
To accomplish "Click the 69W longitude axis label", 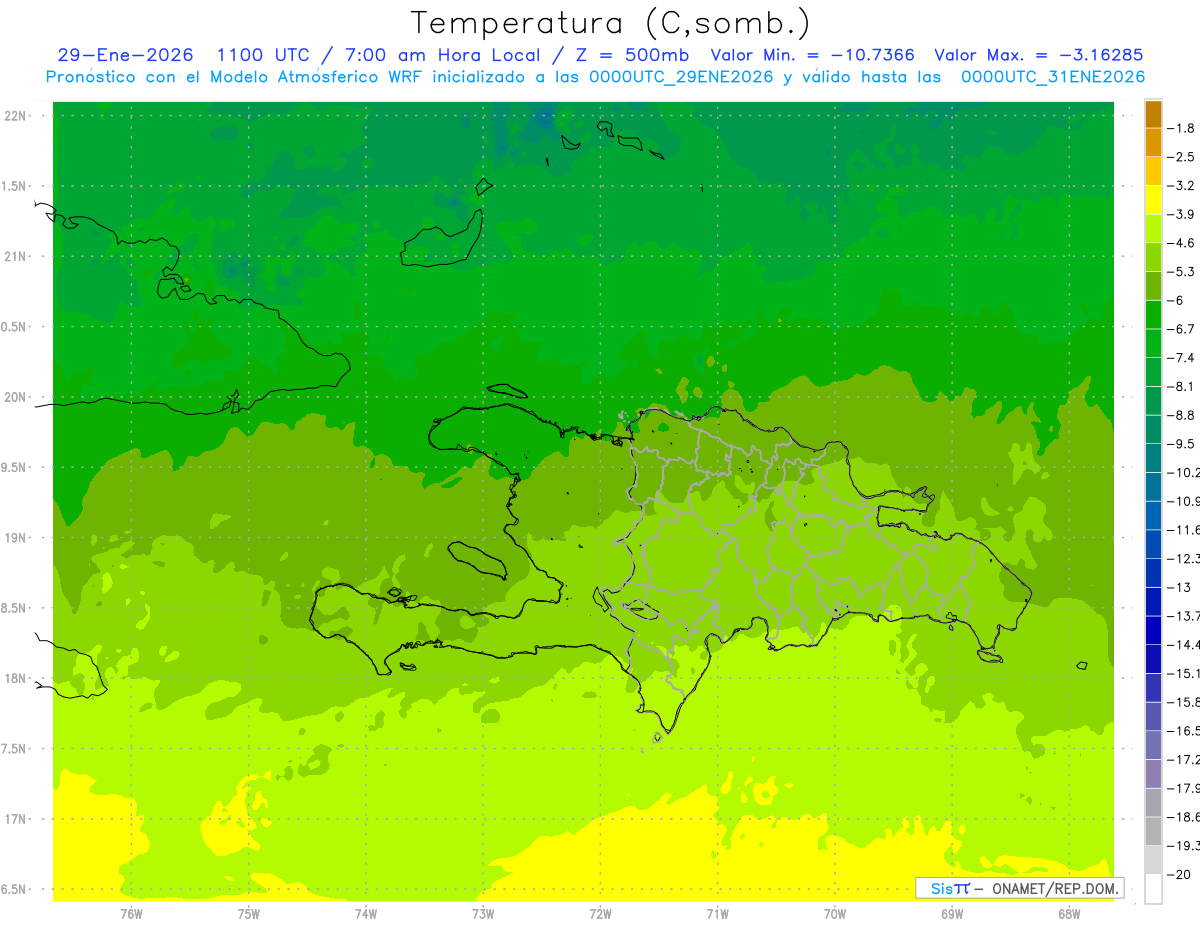I will pos(952,913).
